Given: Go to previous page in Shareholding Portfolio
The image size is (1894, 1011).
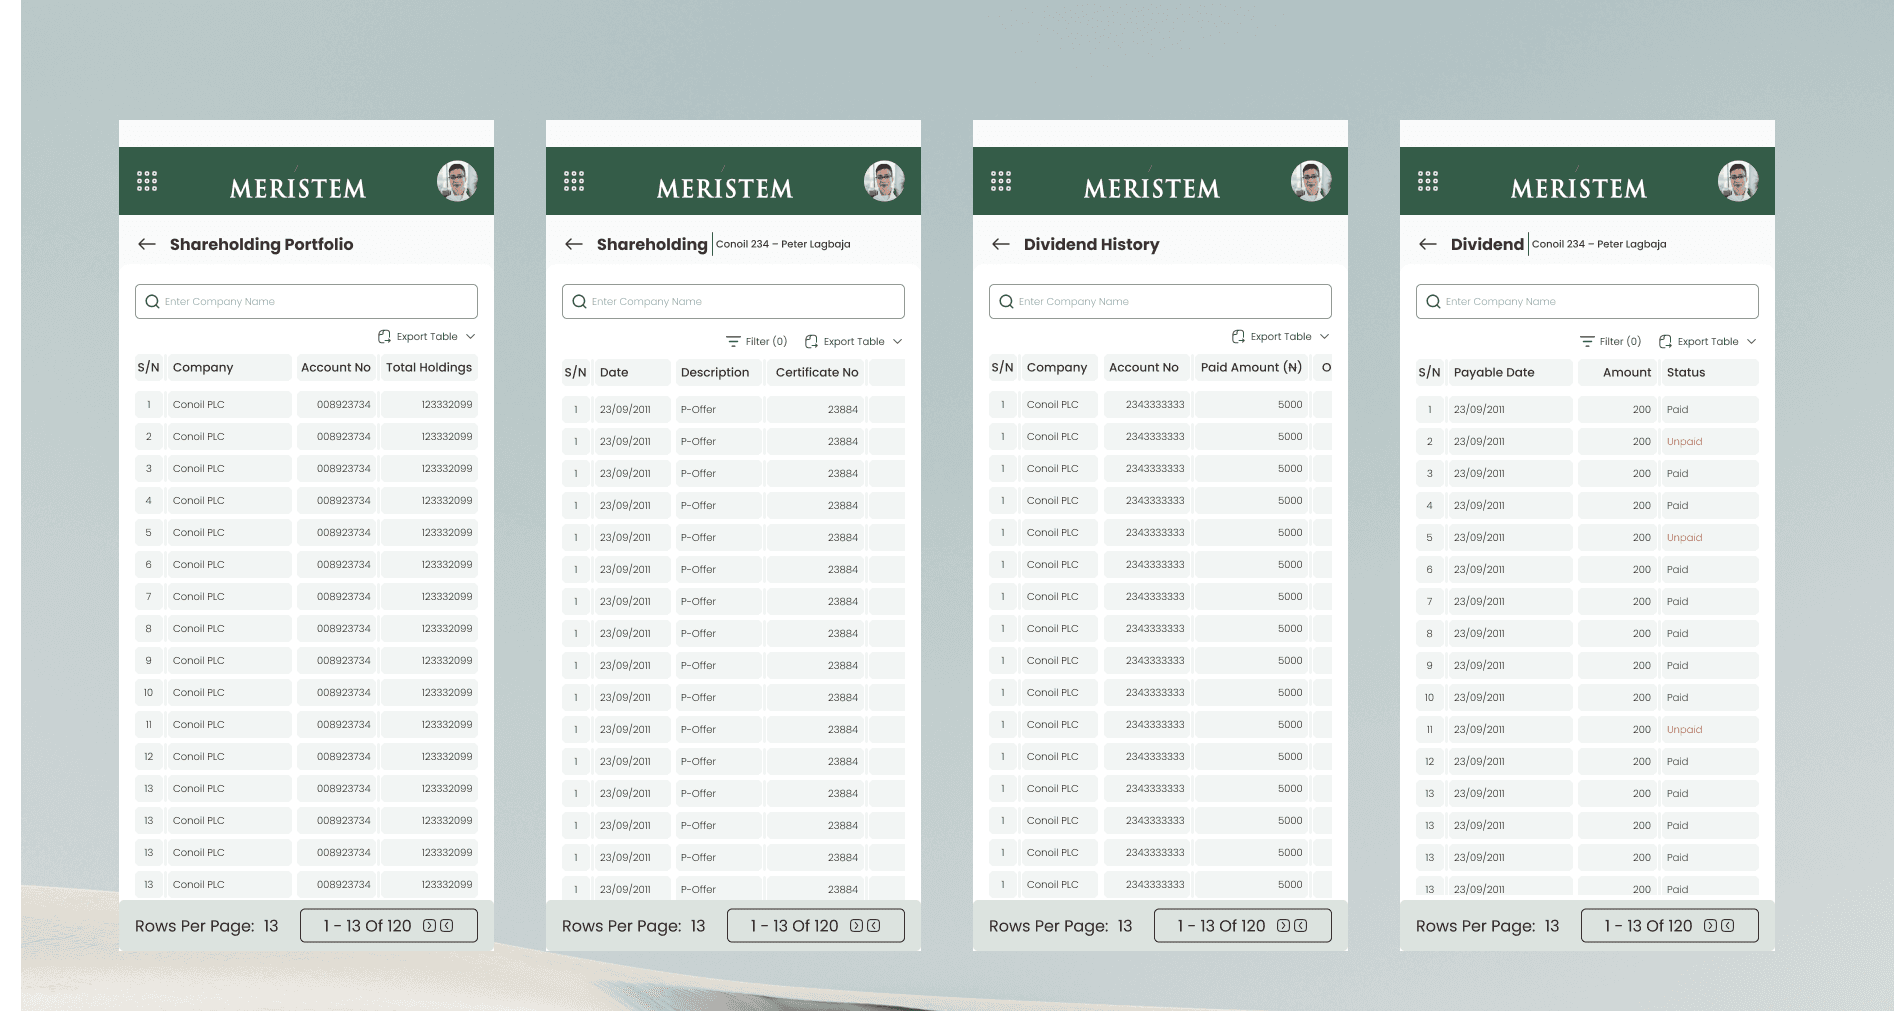Looking at the screenshot, I should 447,926.
